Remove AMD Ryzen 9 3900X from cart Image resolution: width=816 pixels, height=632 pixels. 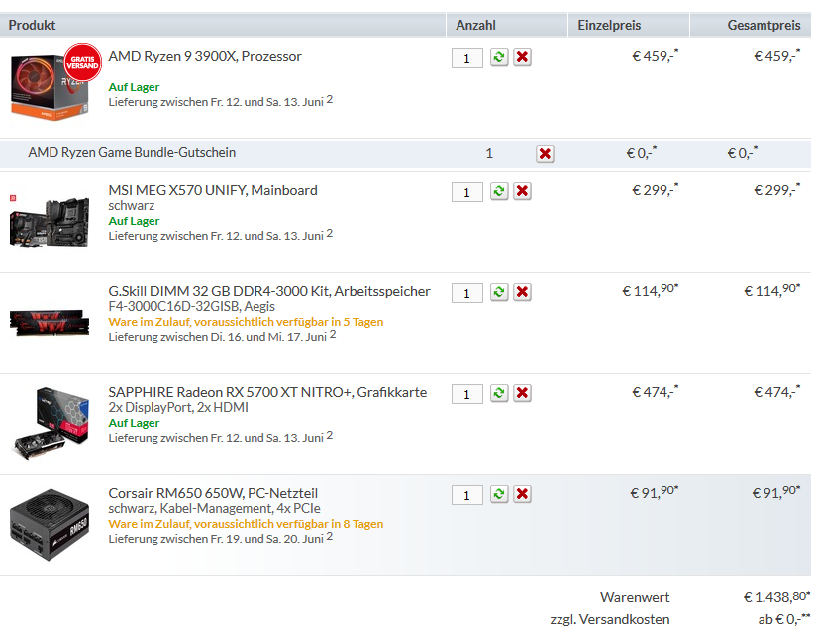pos(522,58)
